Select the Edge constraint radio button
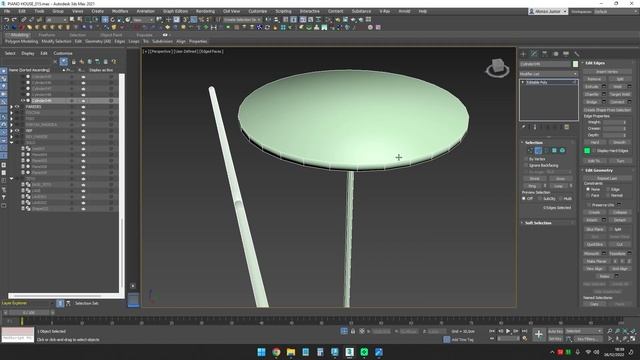 [x=608, y=189]
